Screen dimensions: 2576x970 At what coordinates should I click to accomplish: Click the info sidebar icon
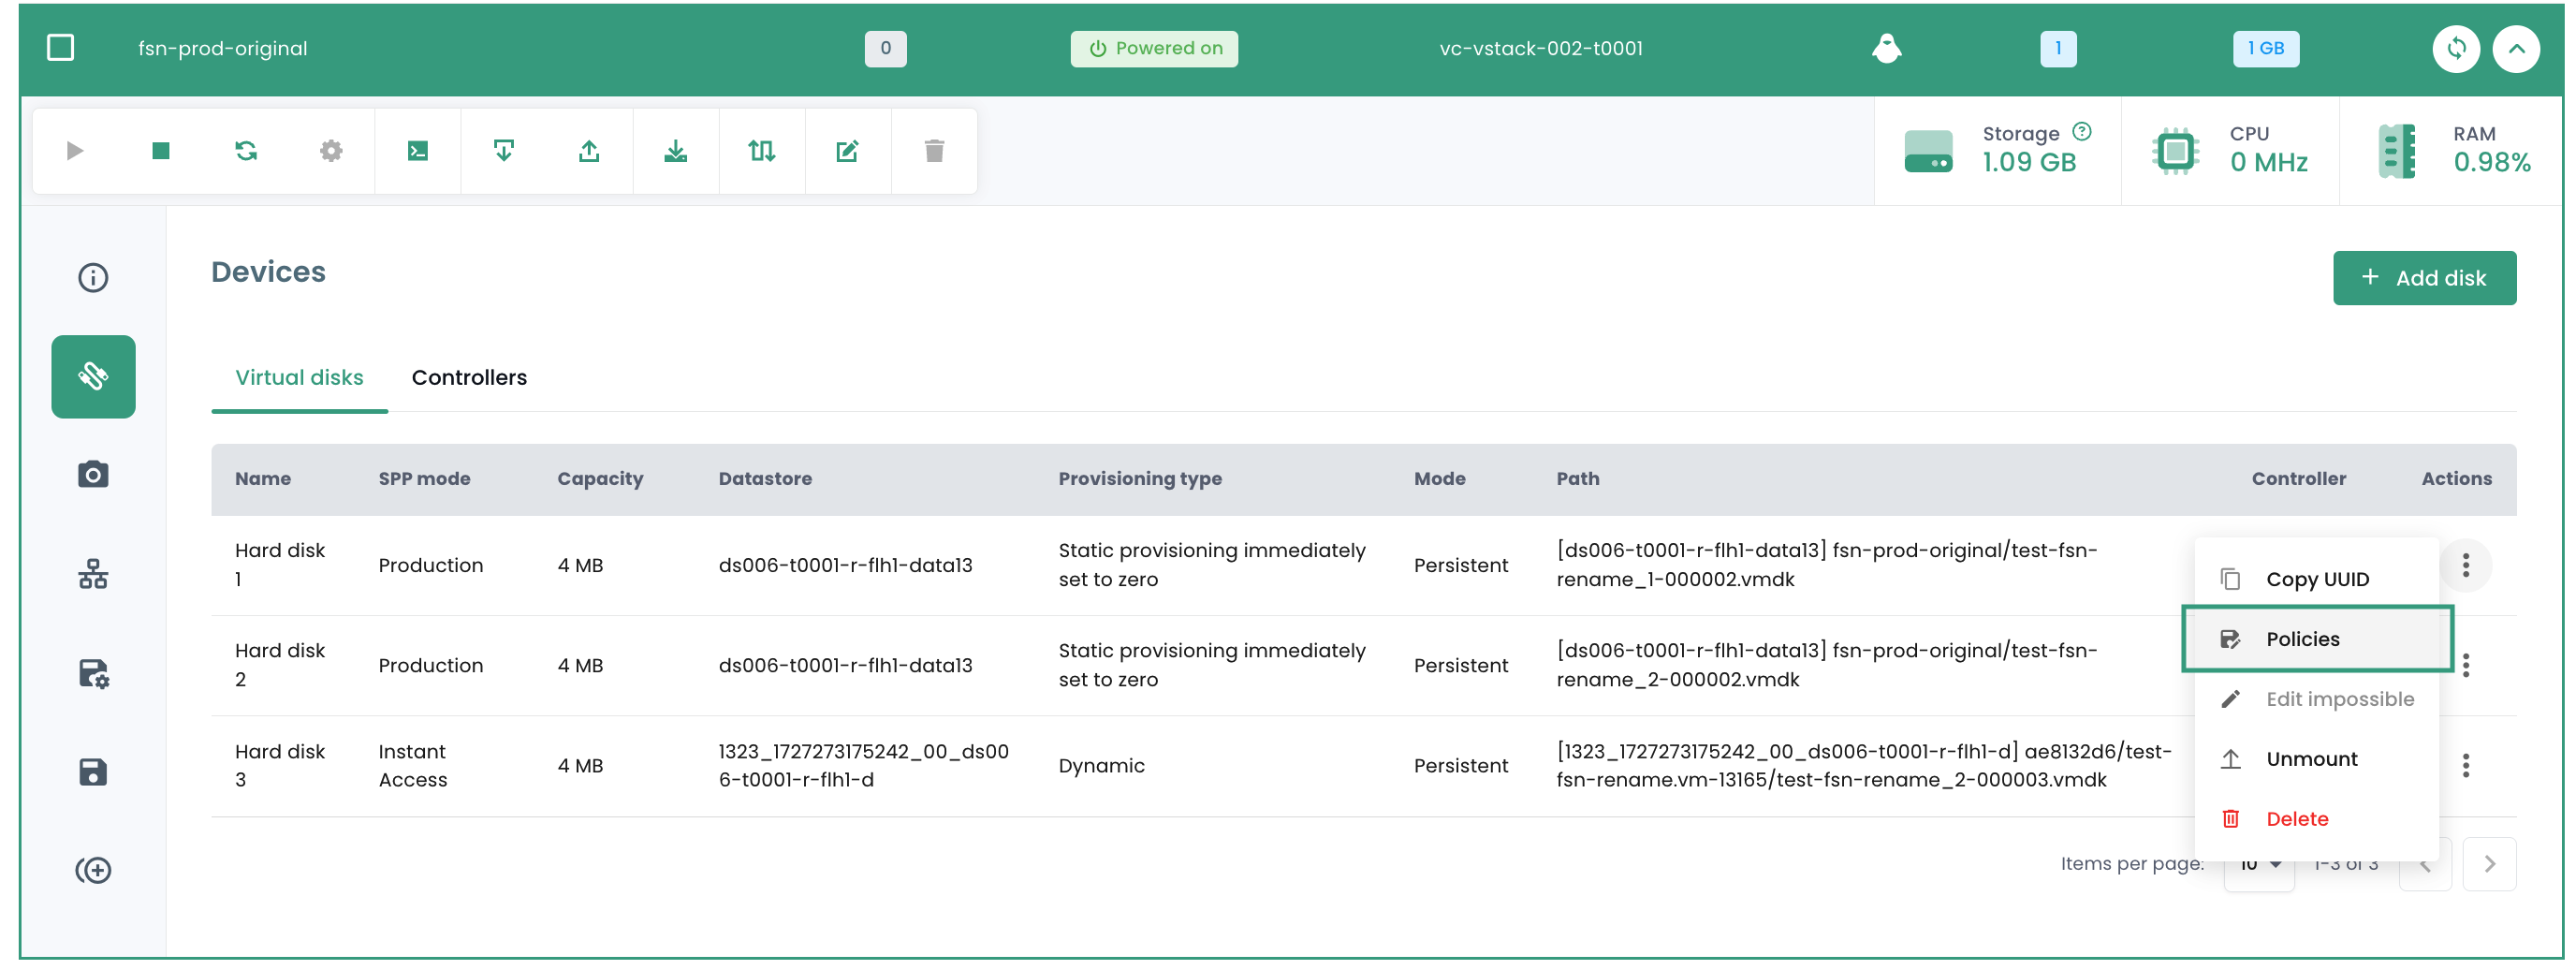[93, 277]
